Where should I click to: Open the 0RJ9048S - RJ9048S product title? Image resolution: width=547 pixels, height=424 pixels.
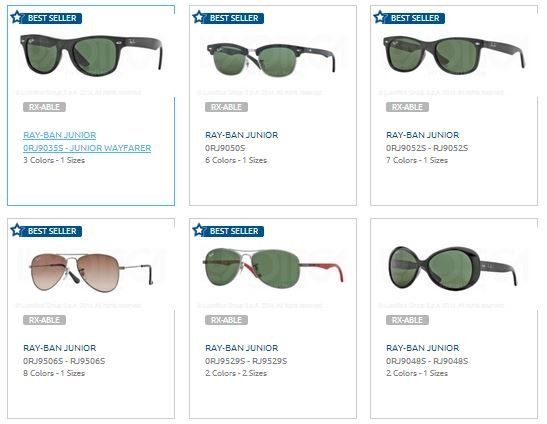point(427,361)
